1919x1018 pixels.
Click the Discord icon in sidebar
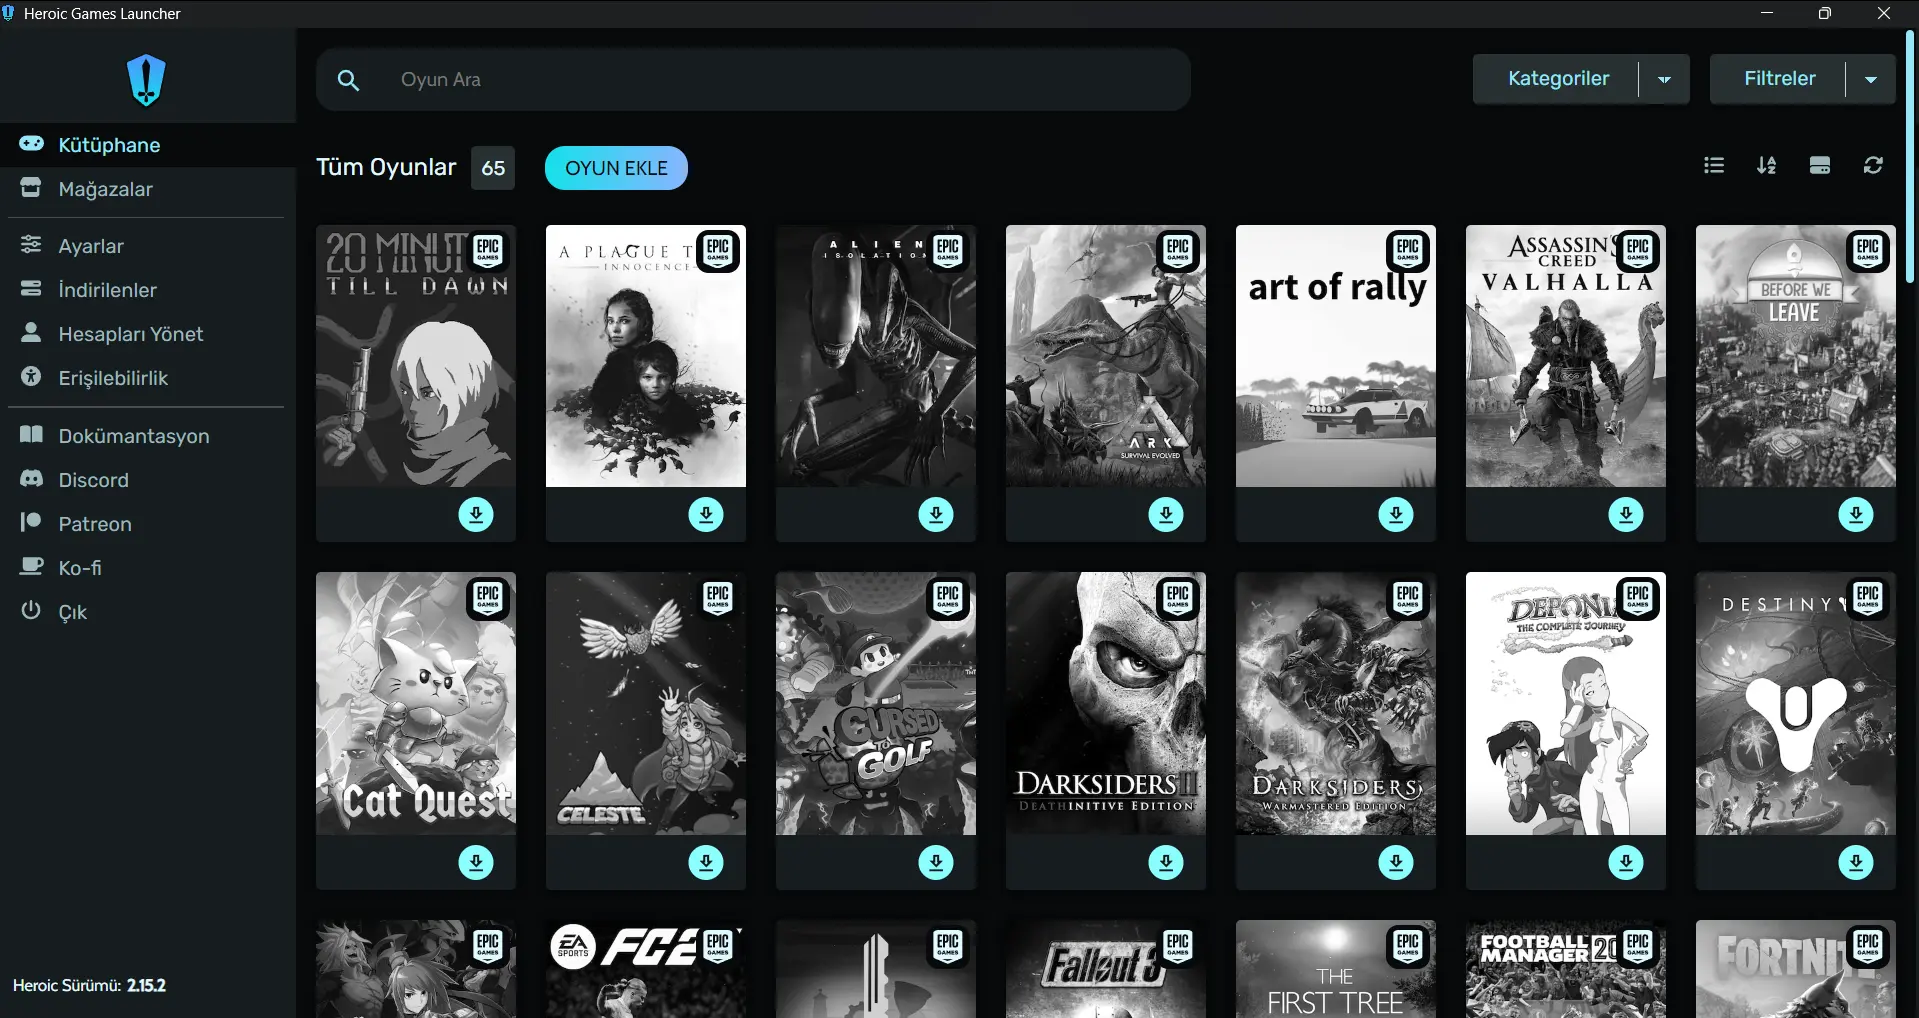(32, 479)
